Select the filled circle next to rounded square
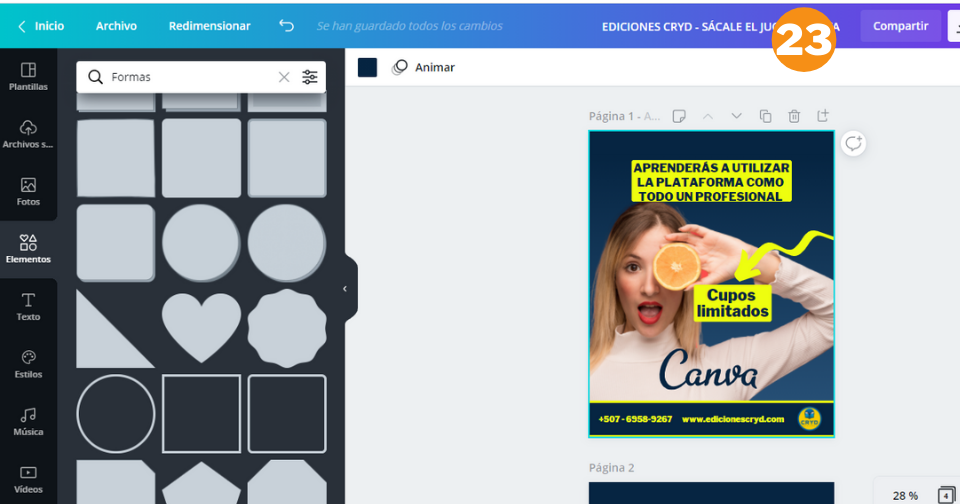The image size is (960, 504). 201,243
